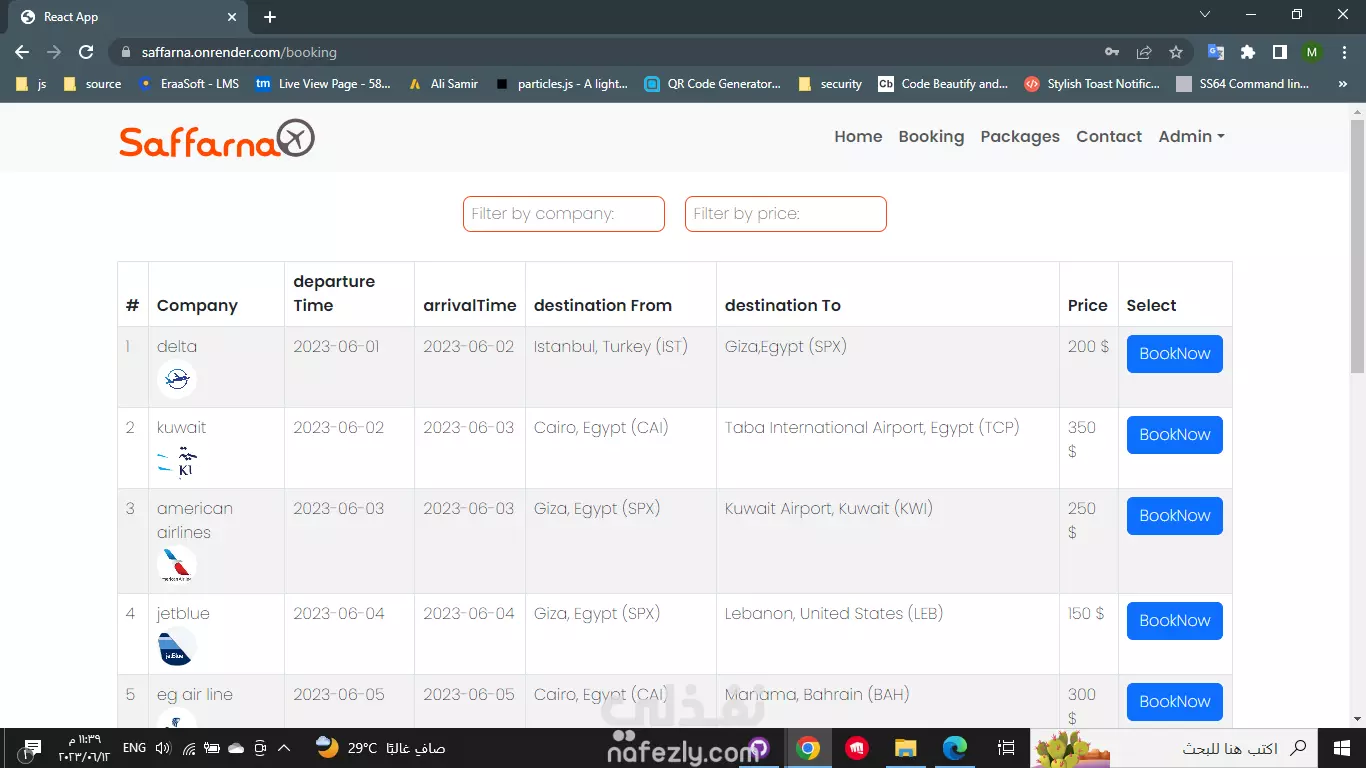Reload the current page

pos(86,52)
